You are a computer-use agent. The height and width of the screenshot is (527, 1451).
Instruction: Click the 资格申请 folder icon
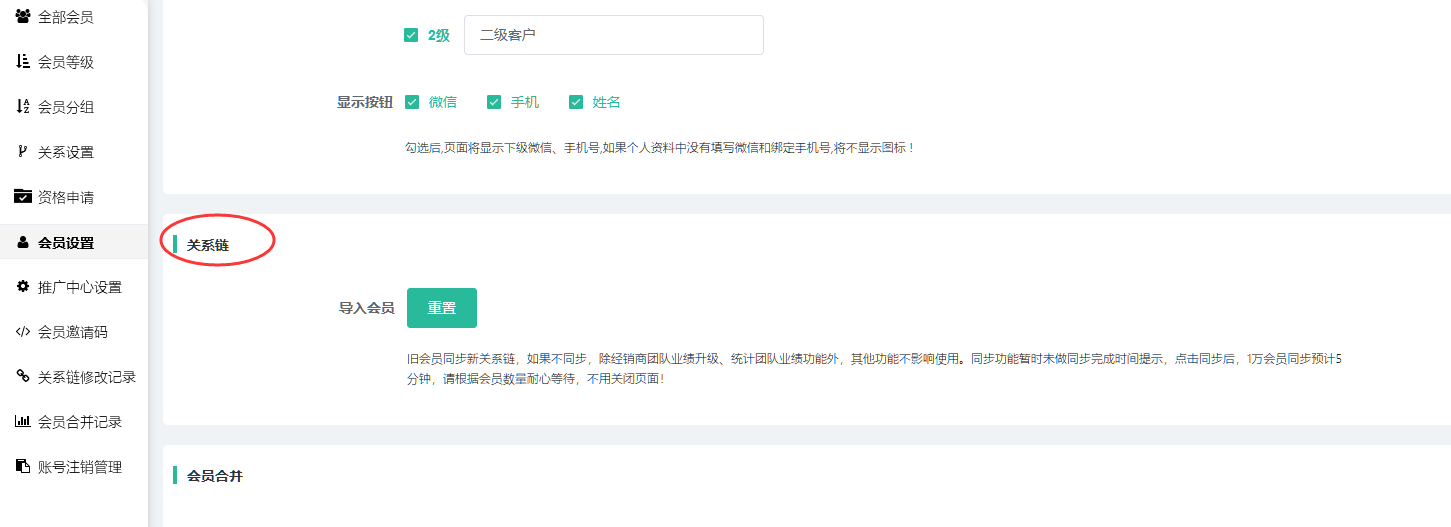click(x=22, y=196)
